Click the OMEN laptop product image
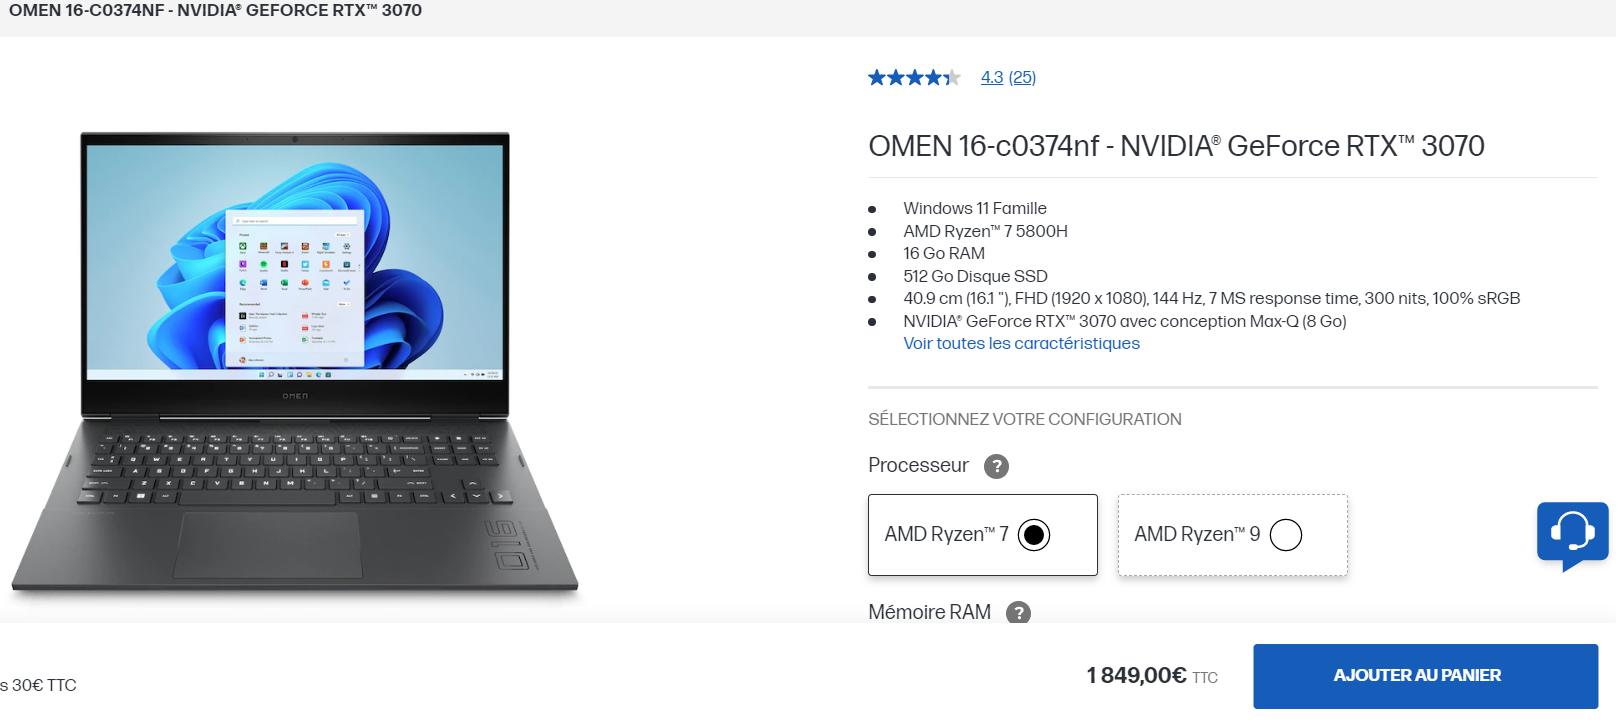Image resolution: width=1622 pixels, height=722 pixels. (x=295, y=365)
